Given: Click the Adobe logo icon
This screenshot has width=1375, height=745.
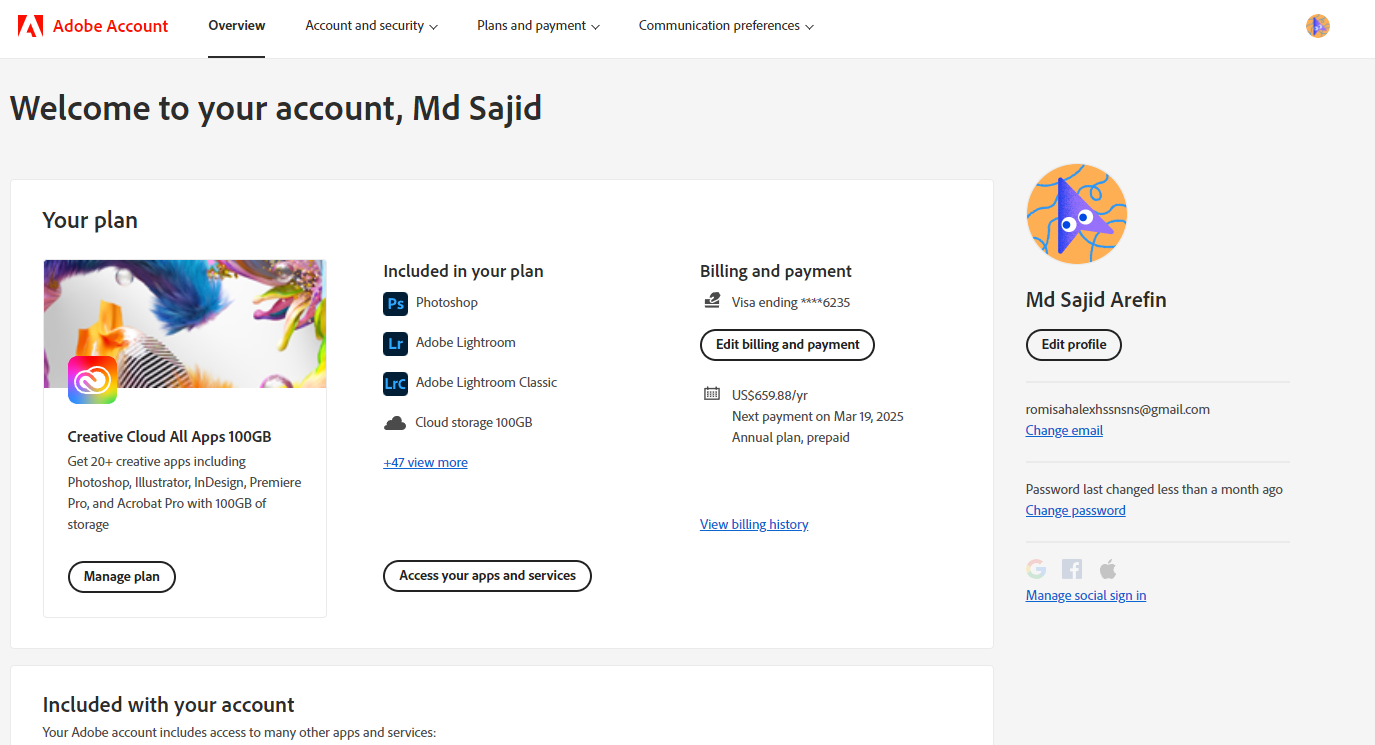Looking at the screenshot, I should (30, 26).
